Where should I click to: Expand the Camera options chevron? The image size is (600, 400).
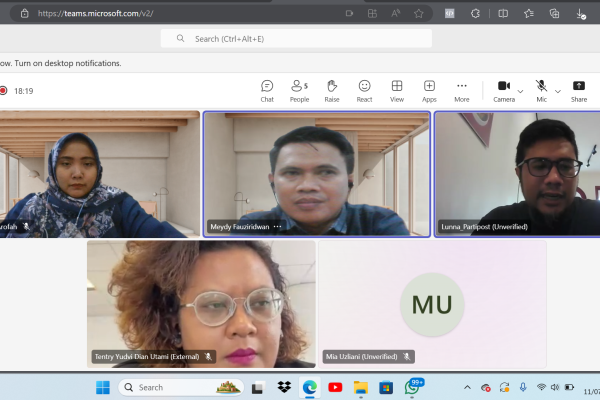[520, 91]
